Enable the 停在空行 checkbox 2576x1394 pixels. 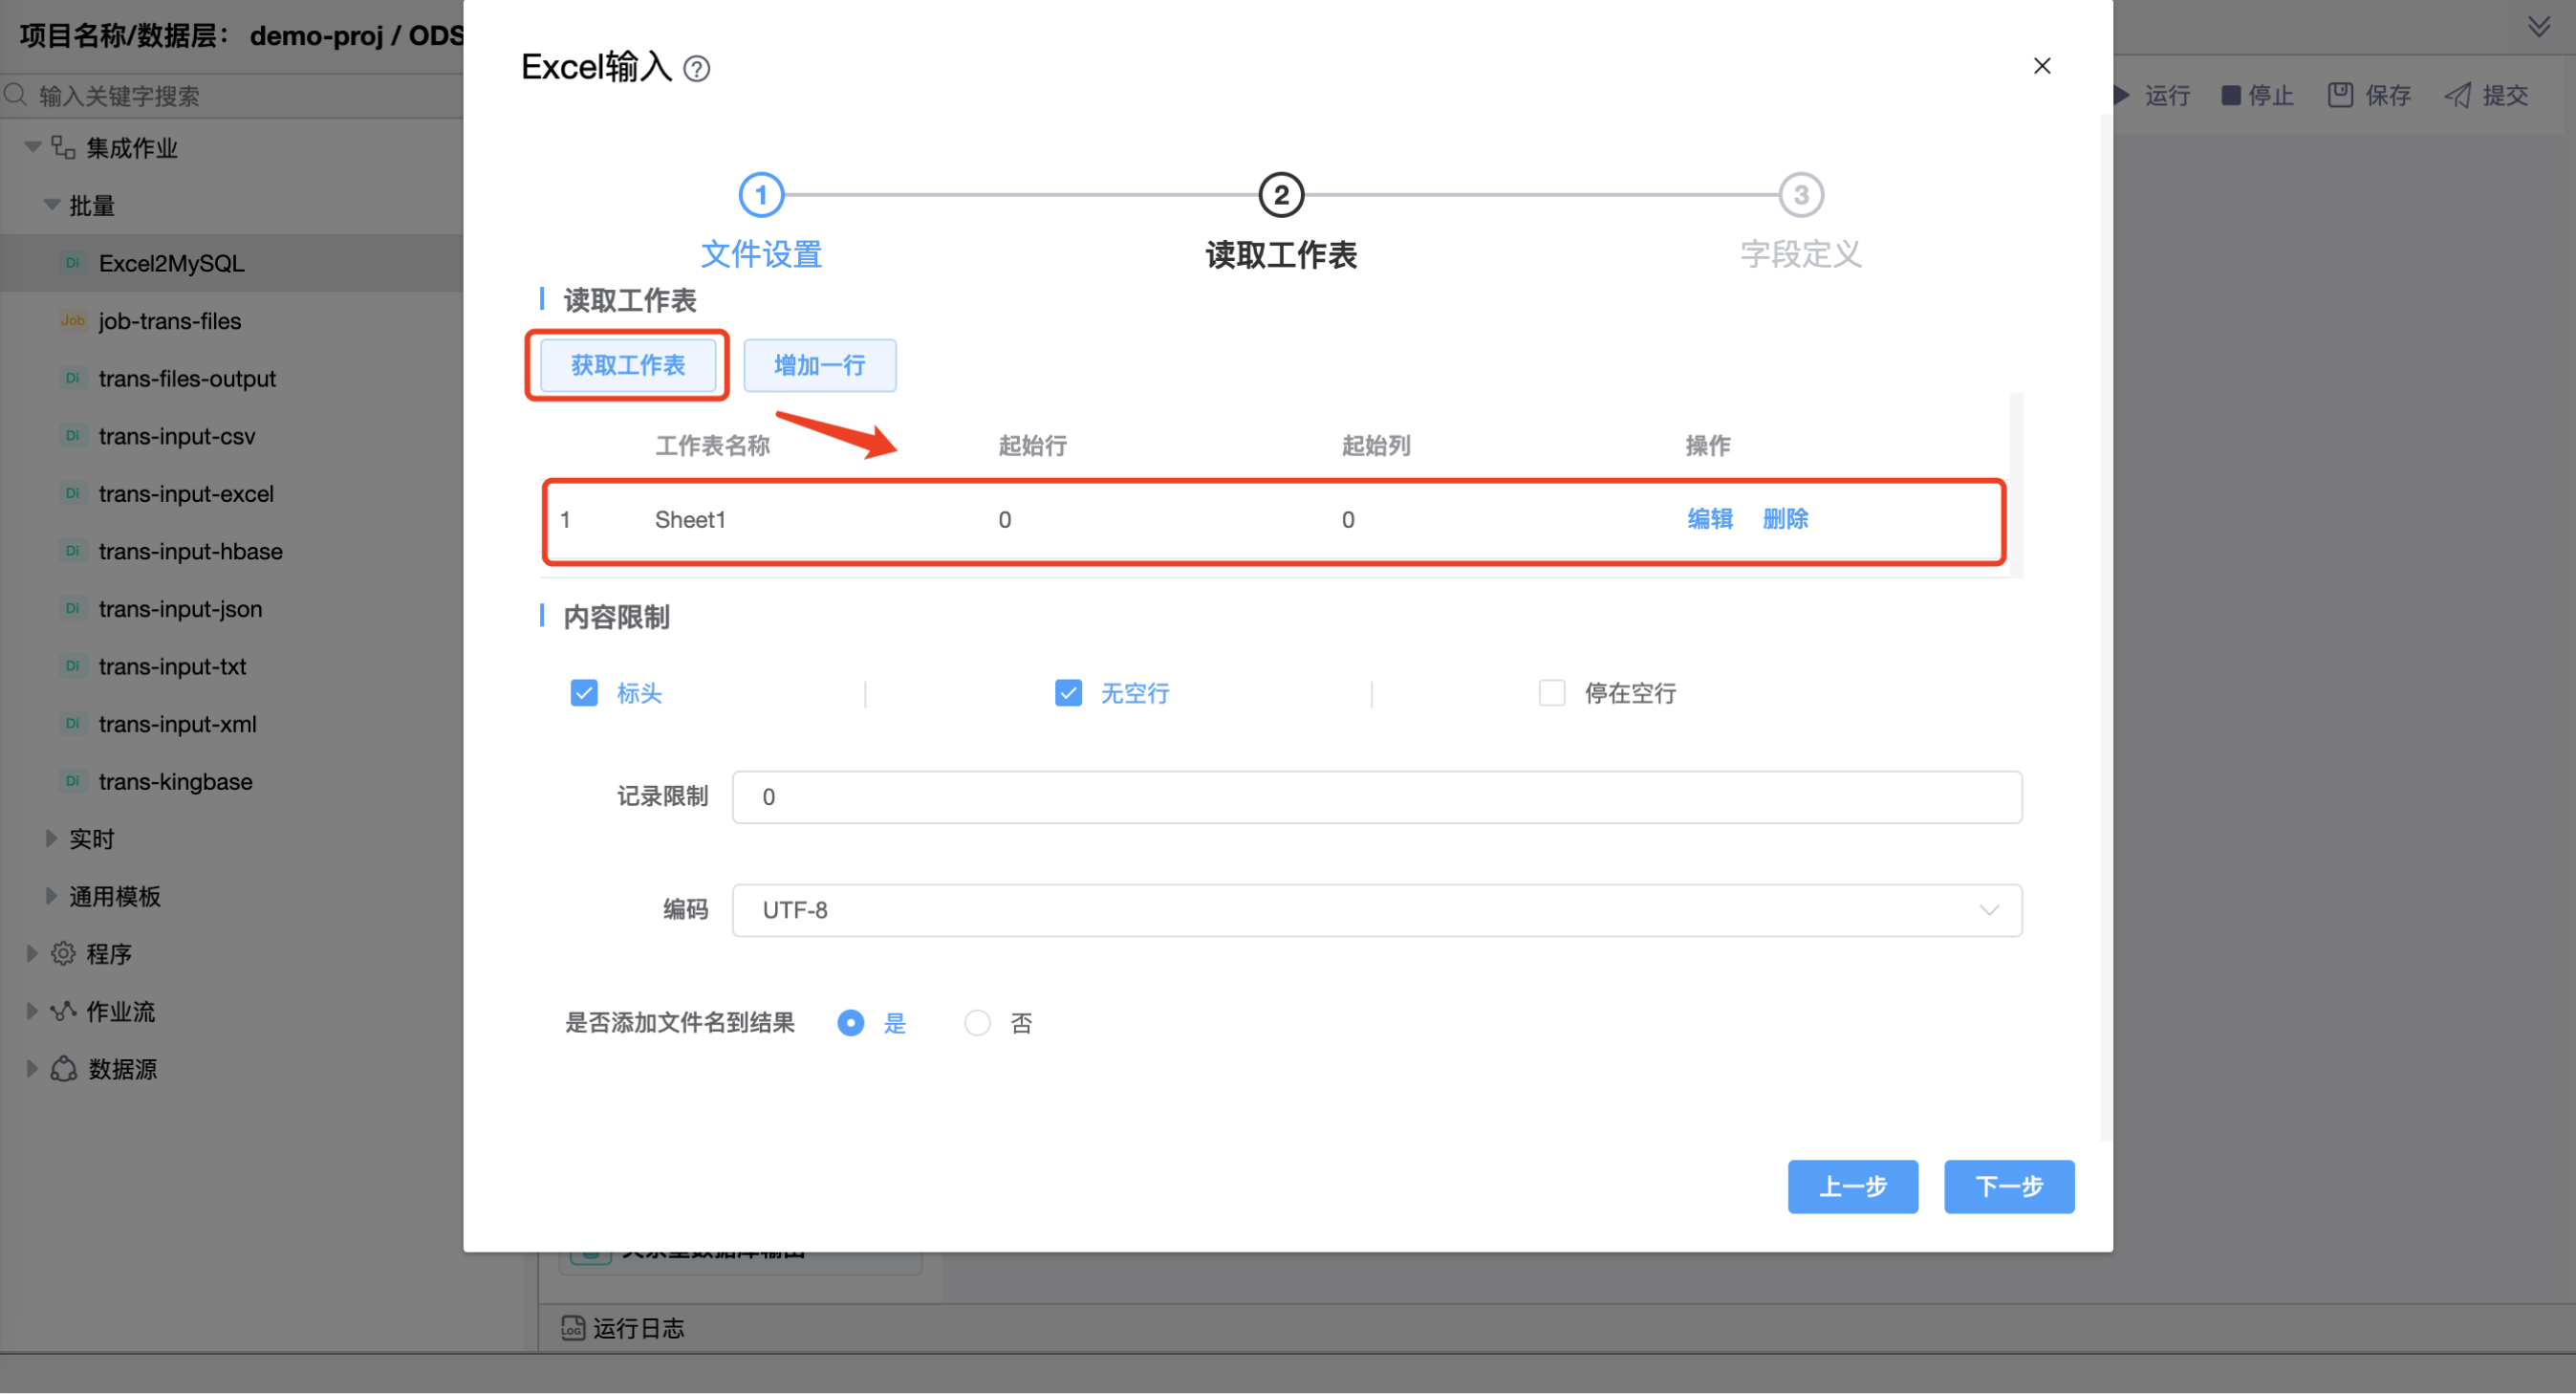click(1551, 692)
